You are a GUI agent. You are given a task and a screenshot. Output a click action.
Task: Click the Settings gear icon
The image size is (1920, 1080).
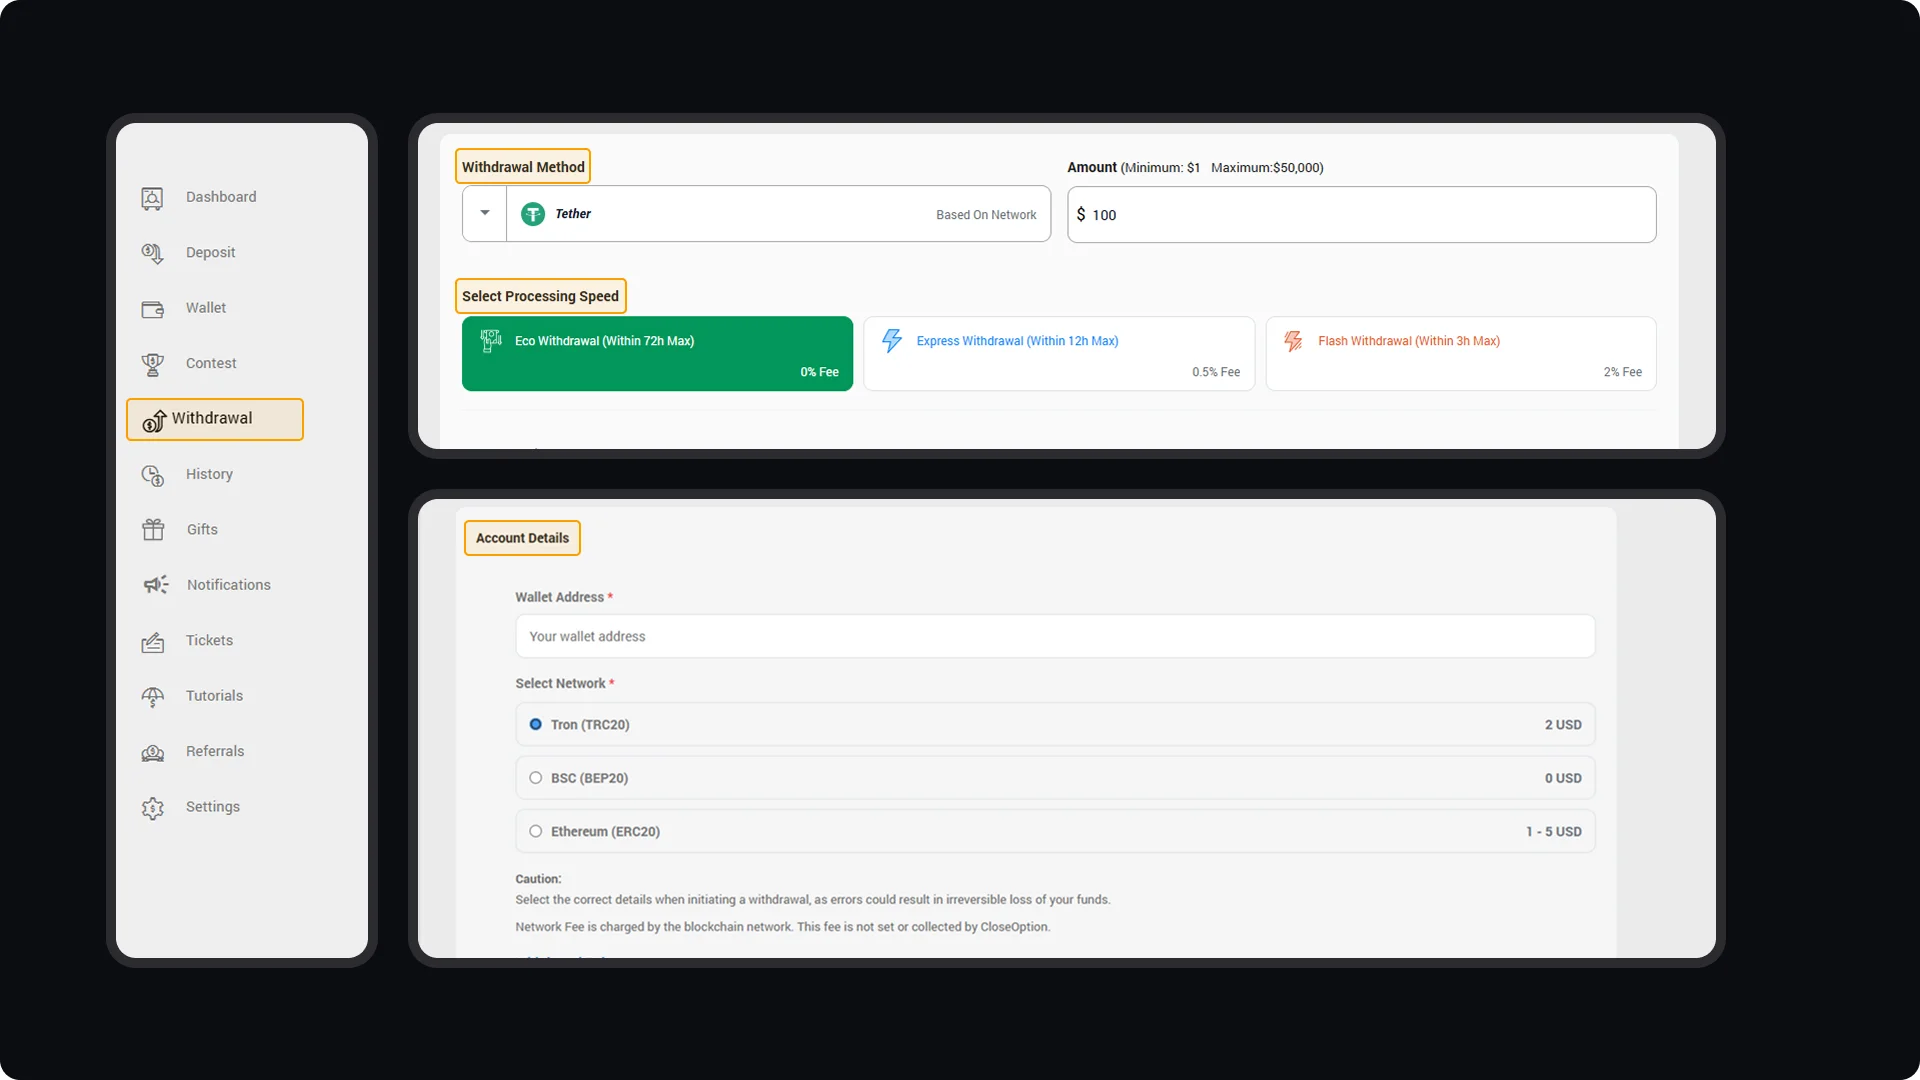[152, 808]
